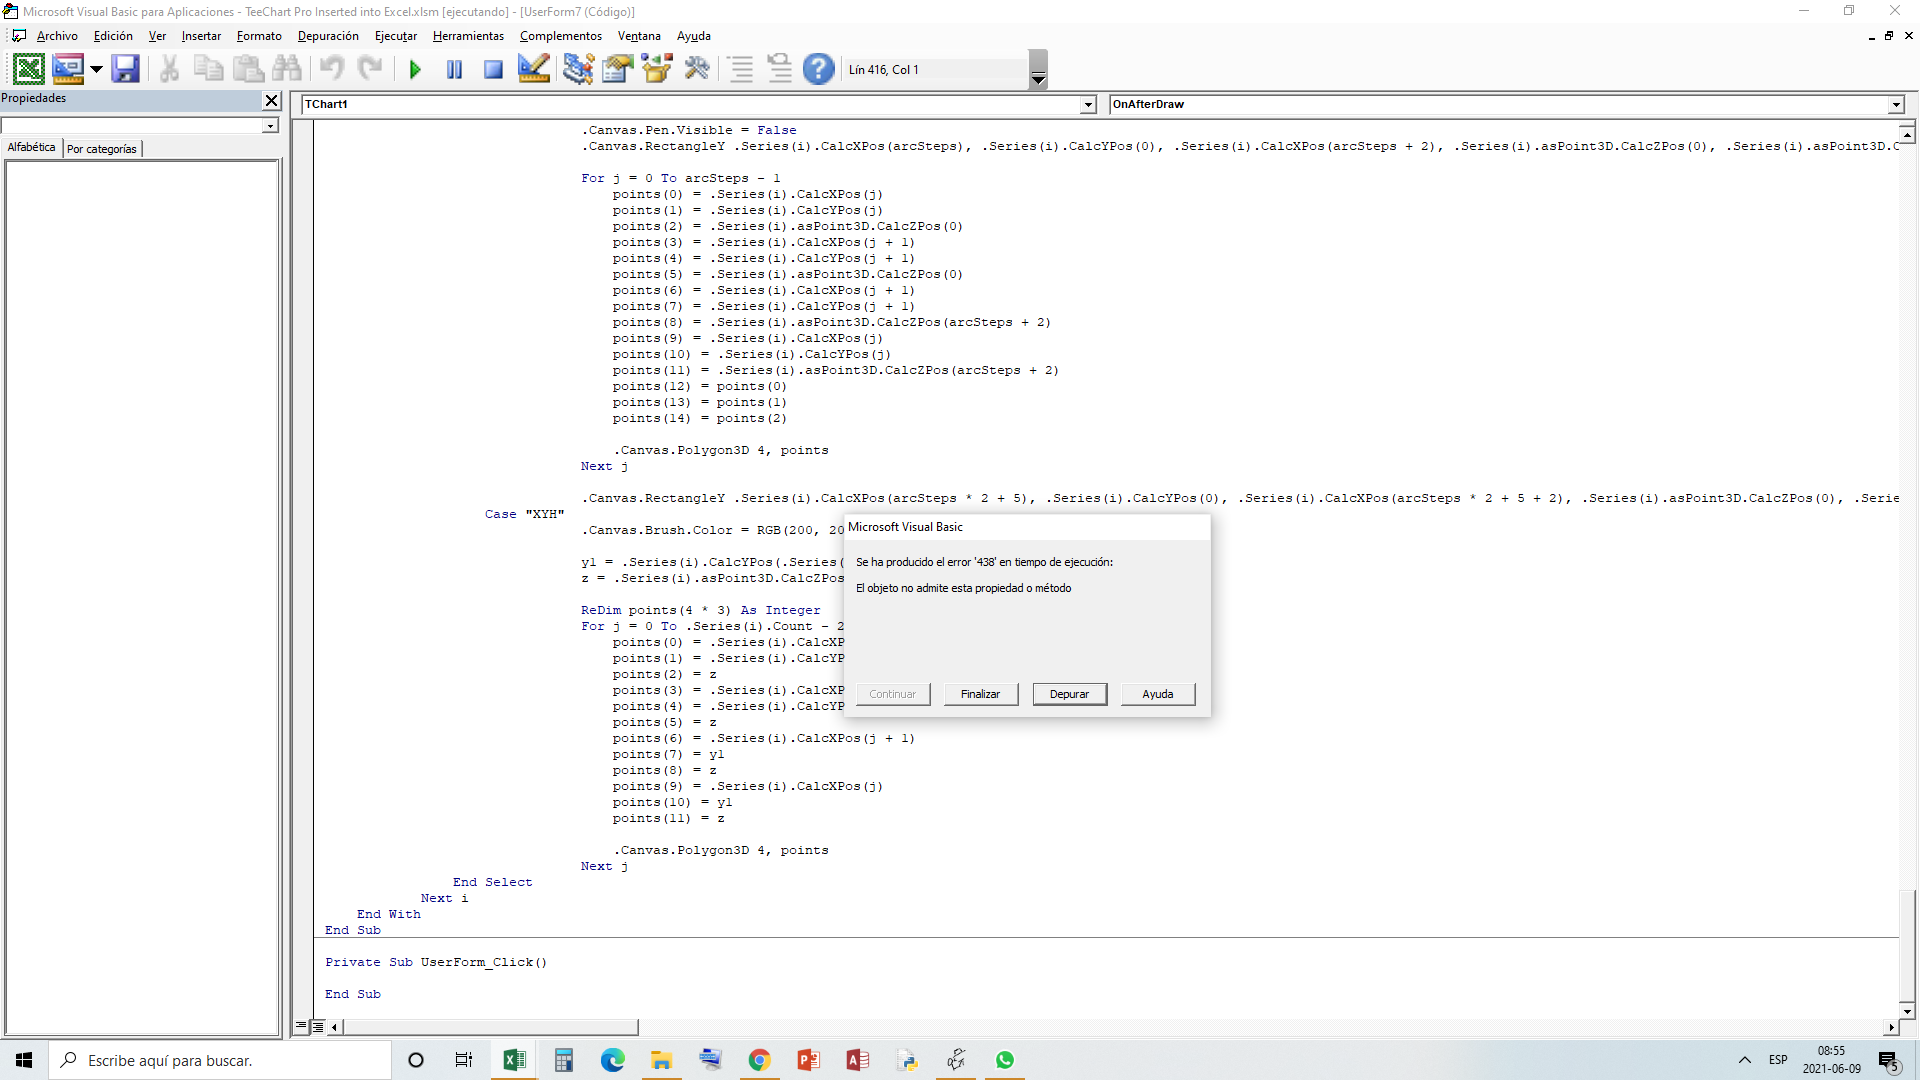1920x1080 pixels.
Task: Open the Depuración menu
Action: click(x=328, y=36)
